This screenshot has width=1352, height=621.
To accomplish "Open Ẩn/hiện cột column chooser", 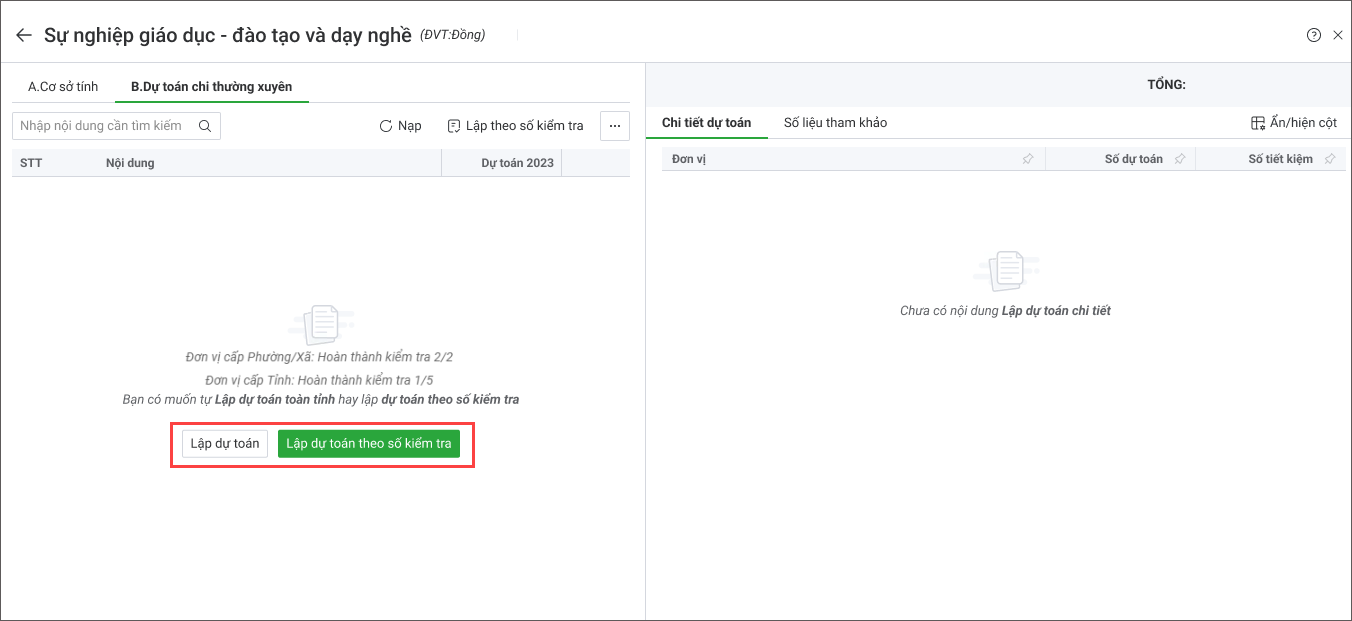I will (1293, 123).
